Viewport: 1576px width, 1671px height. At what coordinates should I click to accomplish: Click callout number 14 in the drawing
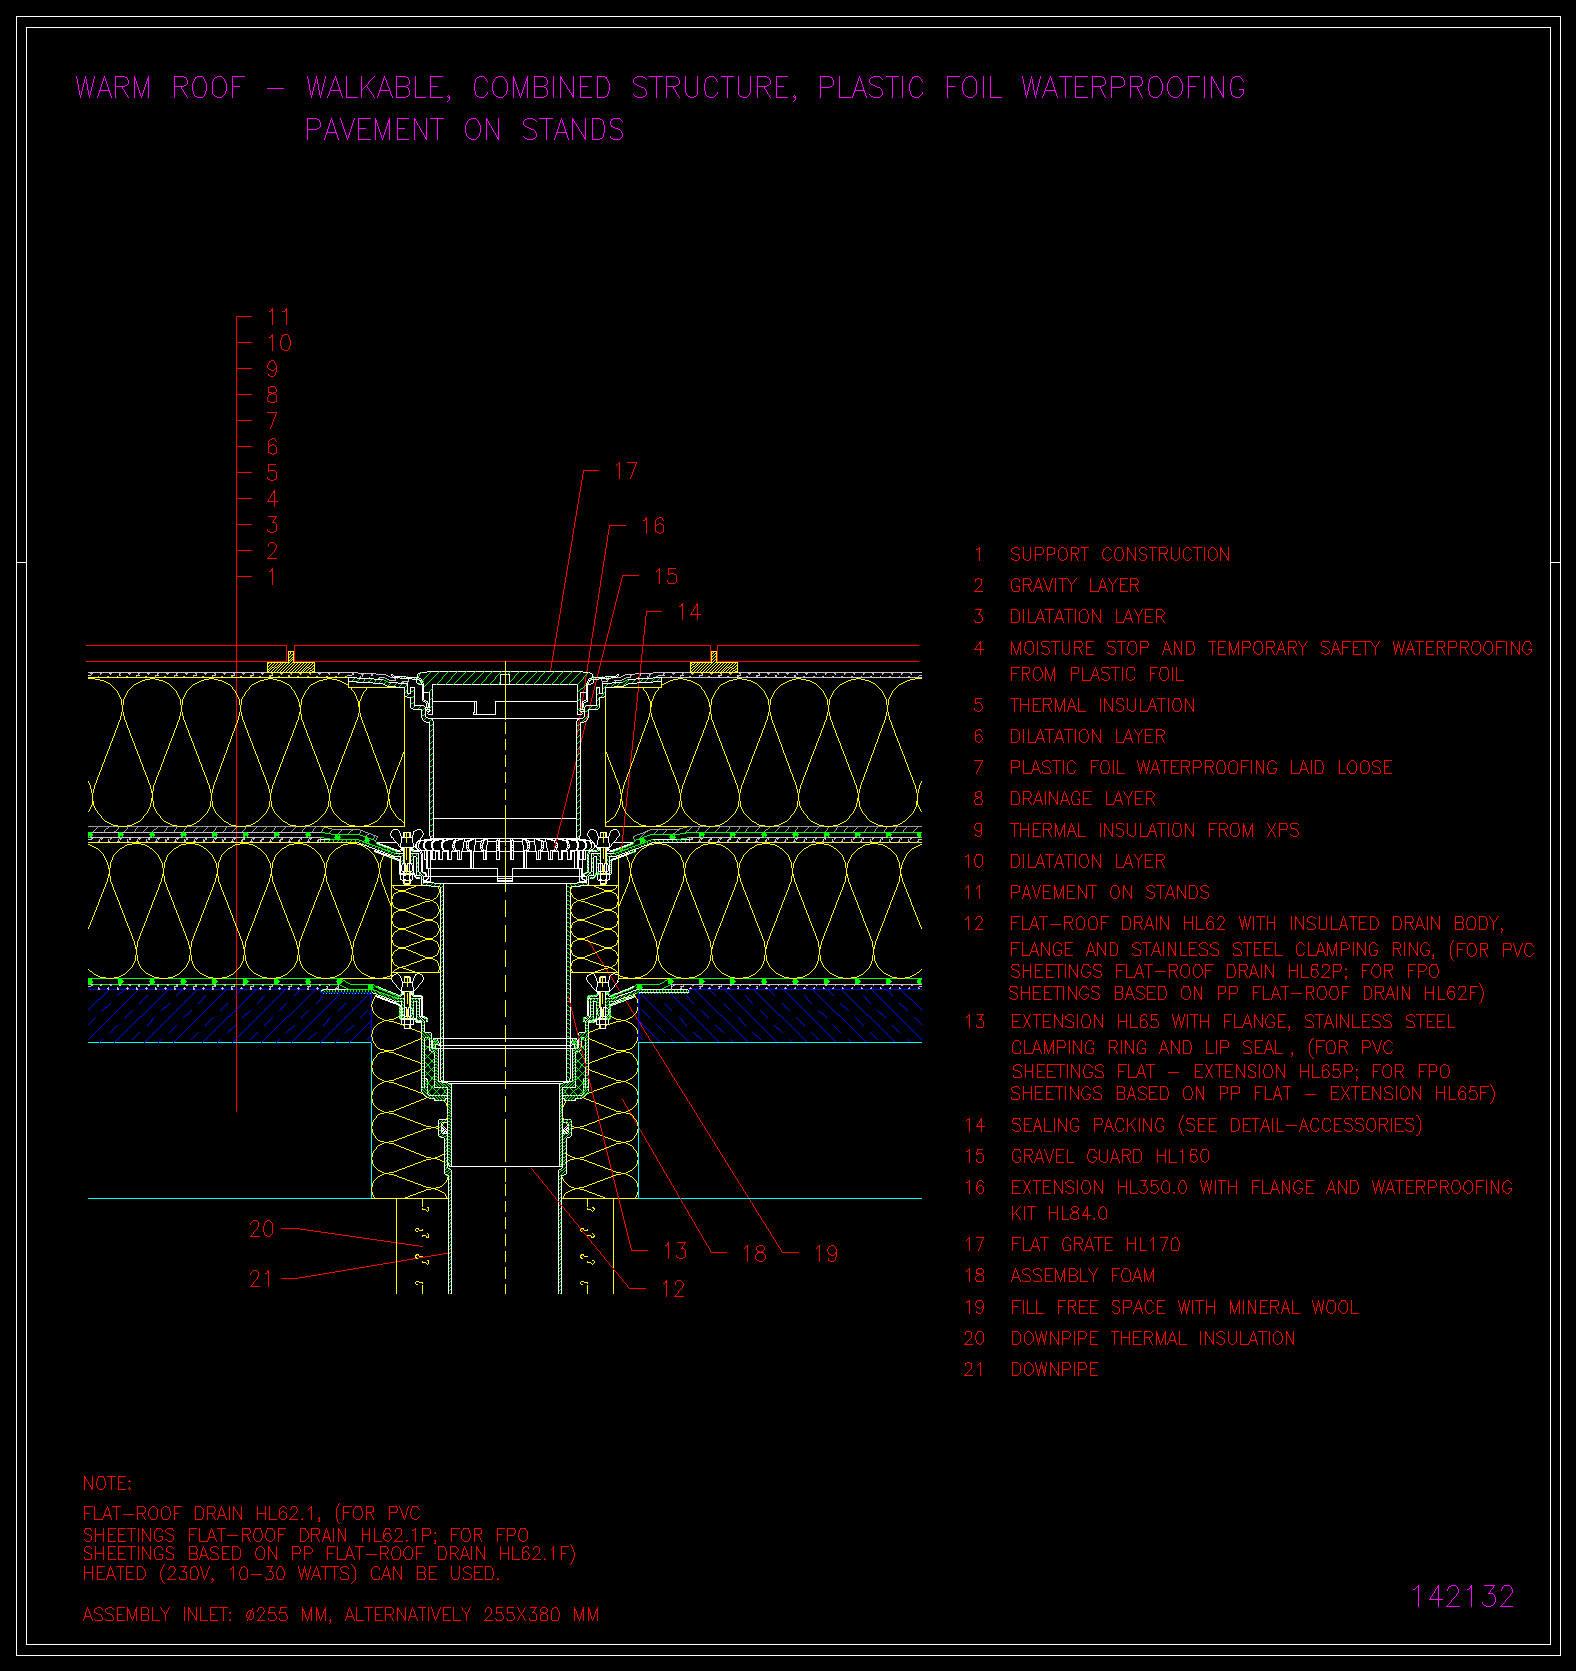pyautogui.click(x=690, y=612)
